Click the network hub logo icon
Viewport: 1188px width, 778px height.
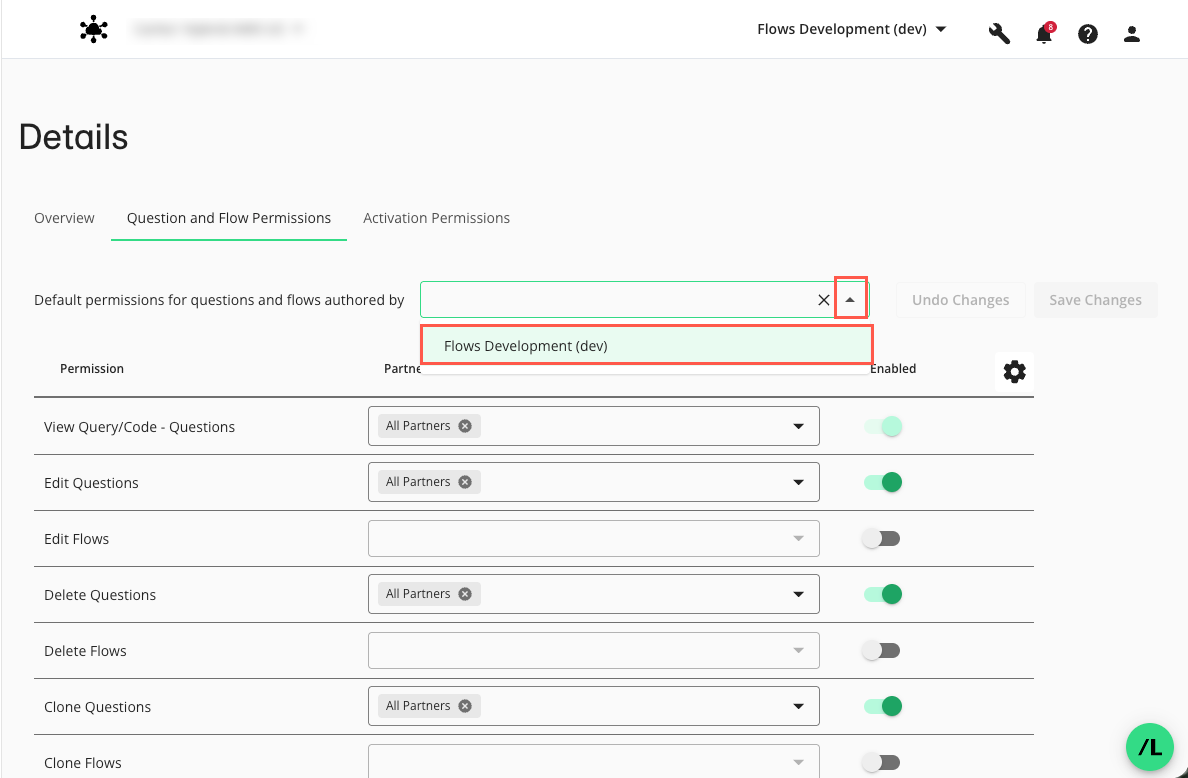(93, 30)
